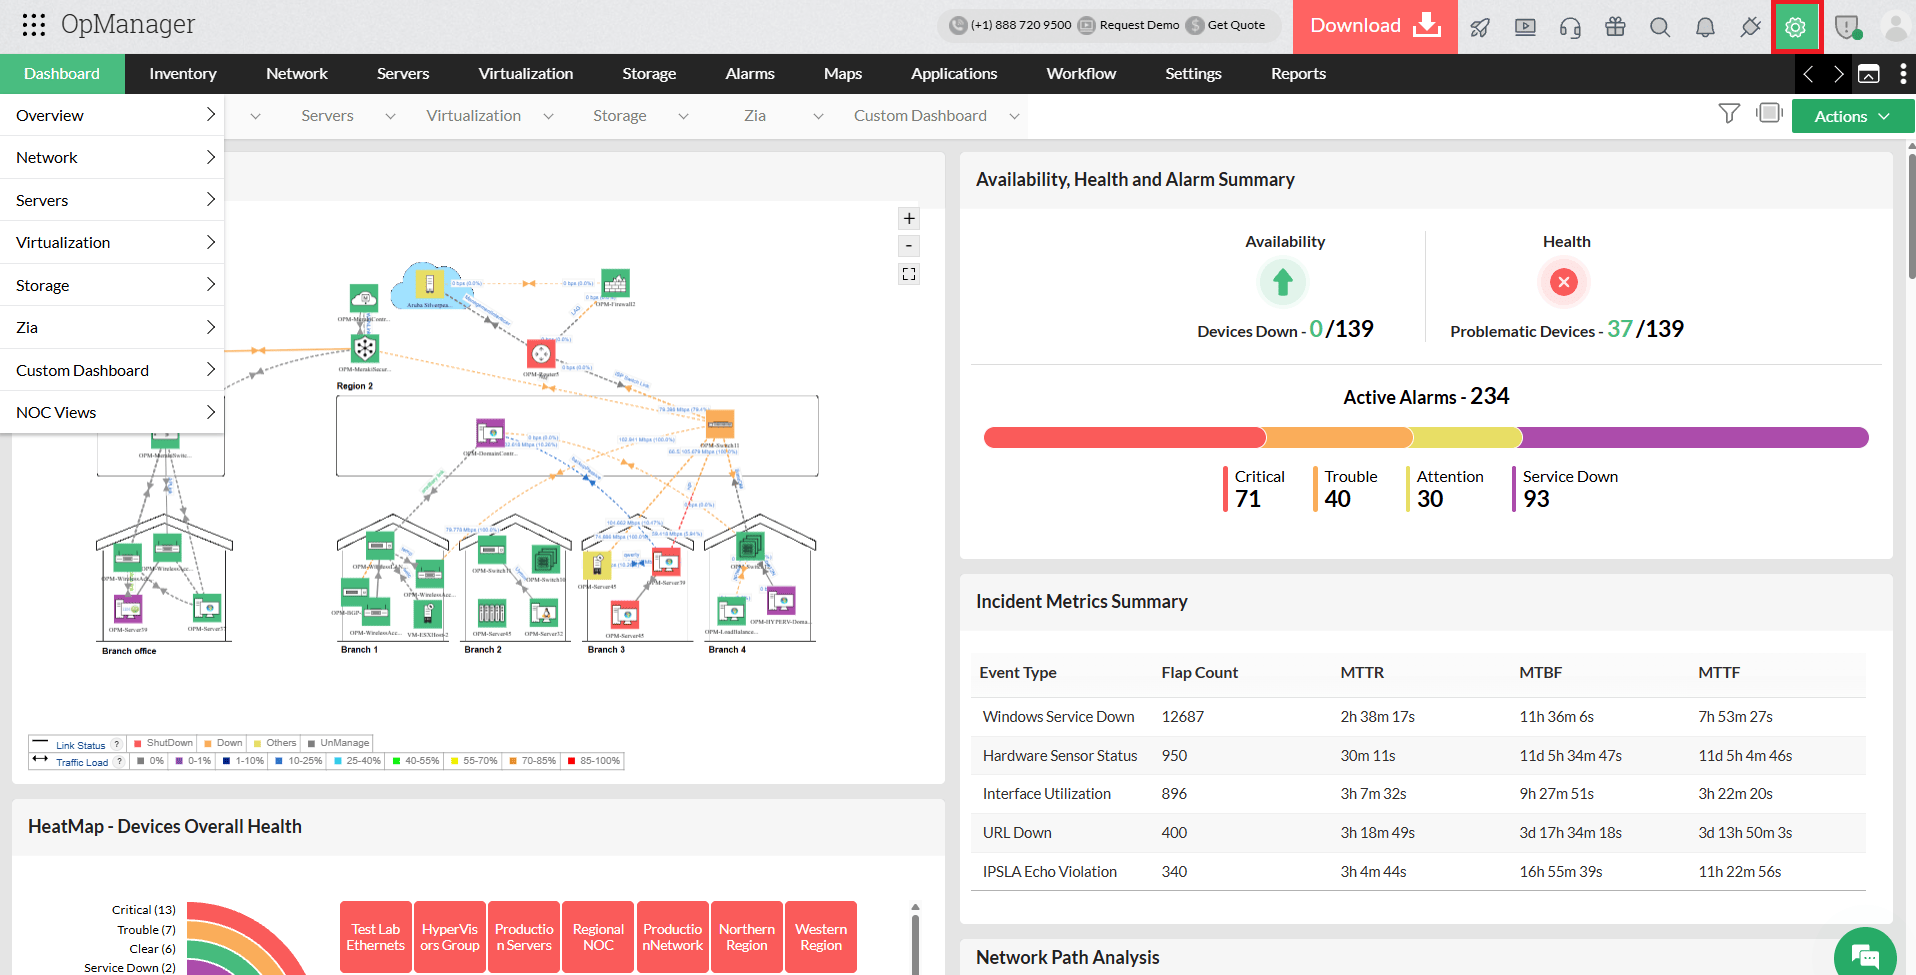
Task: Click the Link Status help icon
Action: (117, 745)
